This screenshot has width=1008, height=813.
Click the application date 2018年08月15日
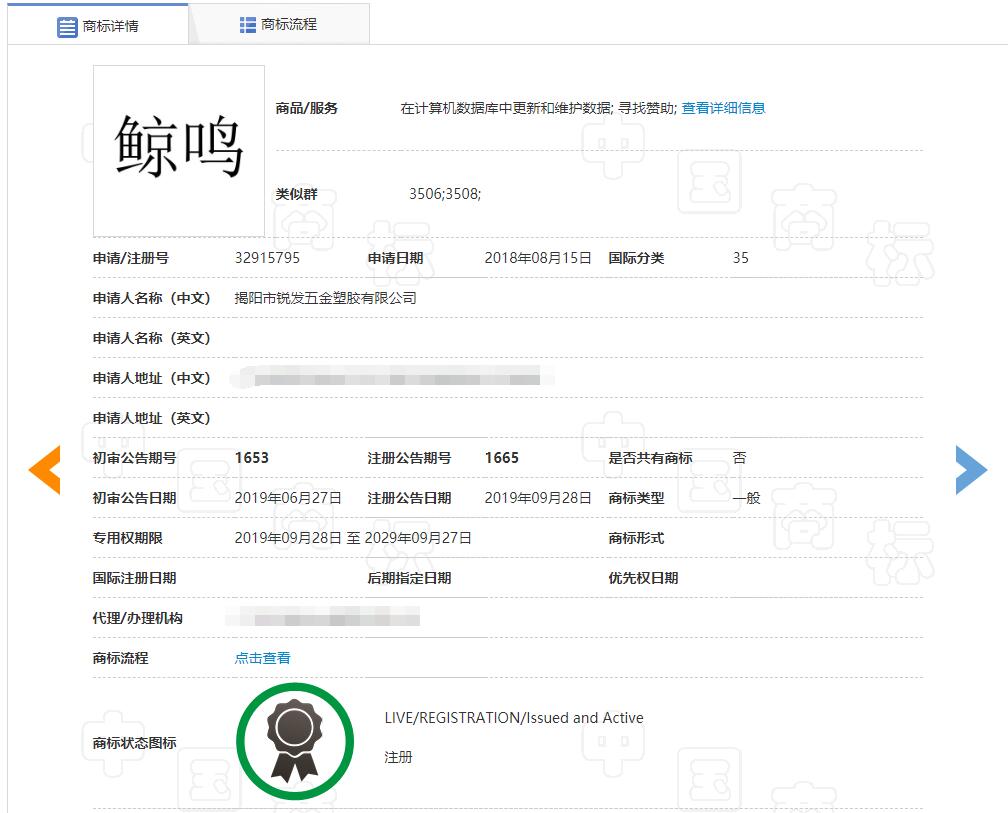[x=538, y=258]
